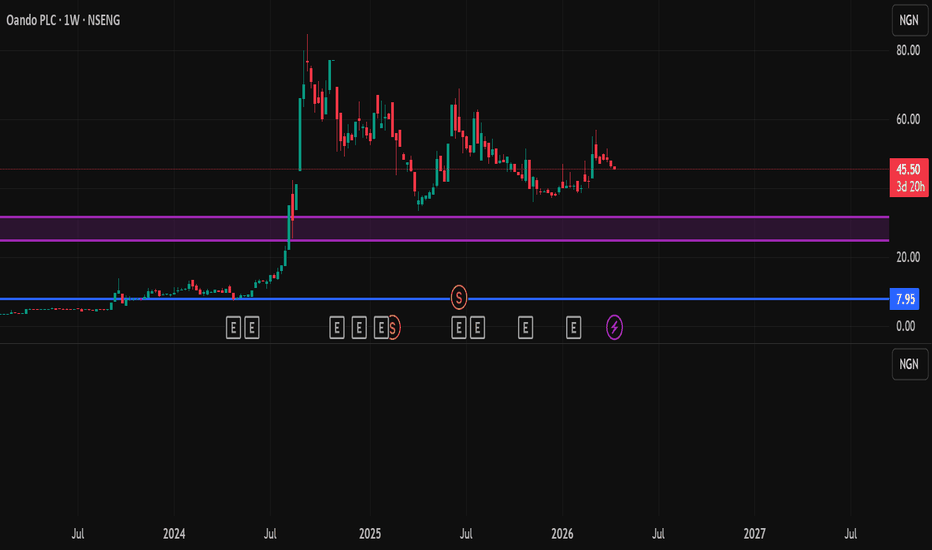
Task: Click the earliest E earnings marker
Action: pos(234,328)
